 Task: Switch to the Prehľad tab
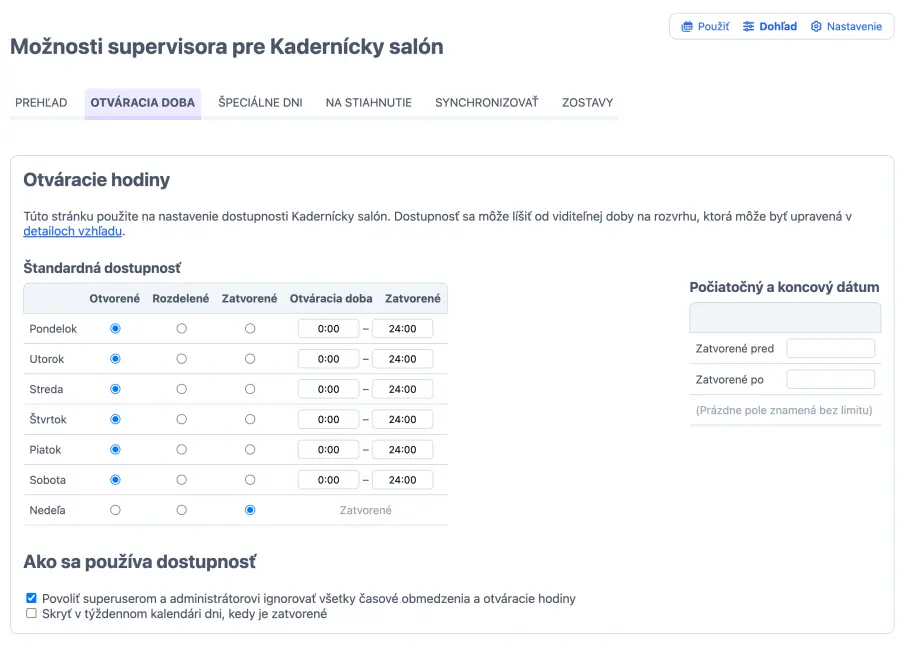[41, 103]
